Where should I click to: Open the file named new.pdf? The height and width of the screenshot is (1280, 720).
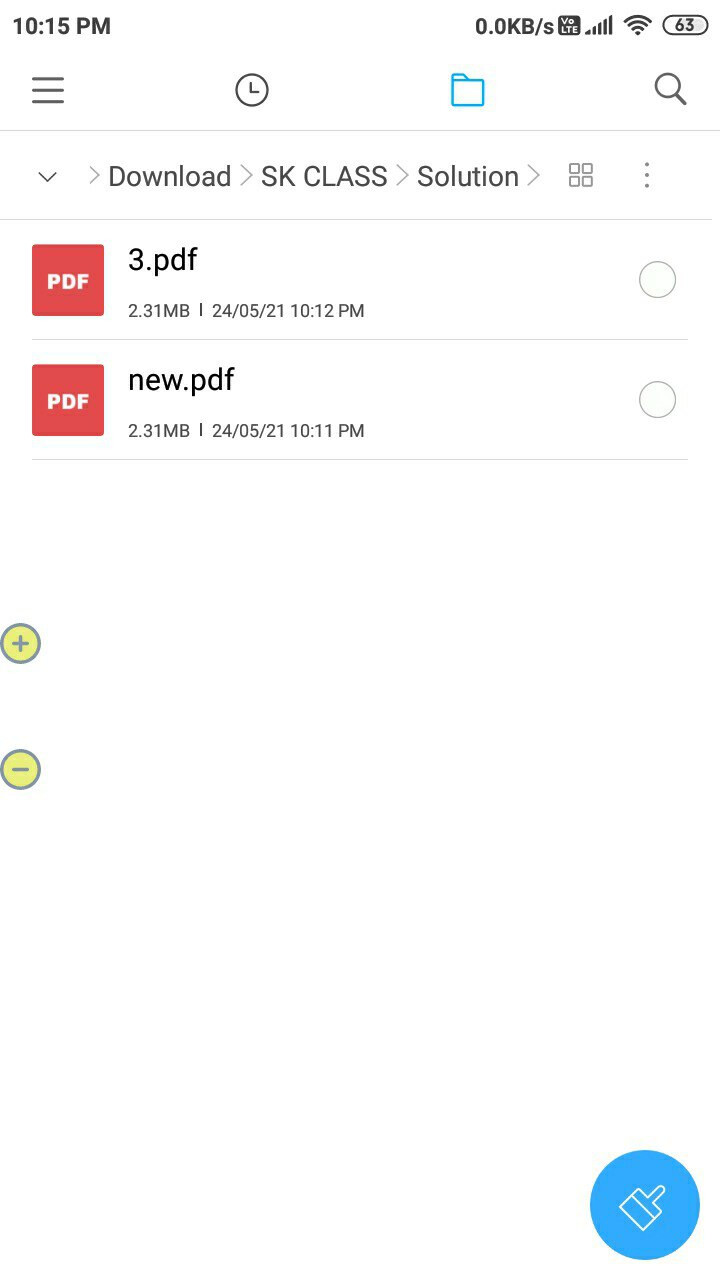click(x=181, y=380)
